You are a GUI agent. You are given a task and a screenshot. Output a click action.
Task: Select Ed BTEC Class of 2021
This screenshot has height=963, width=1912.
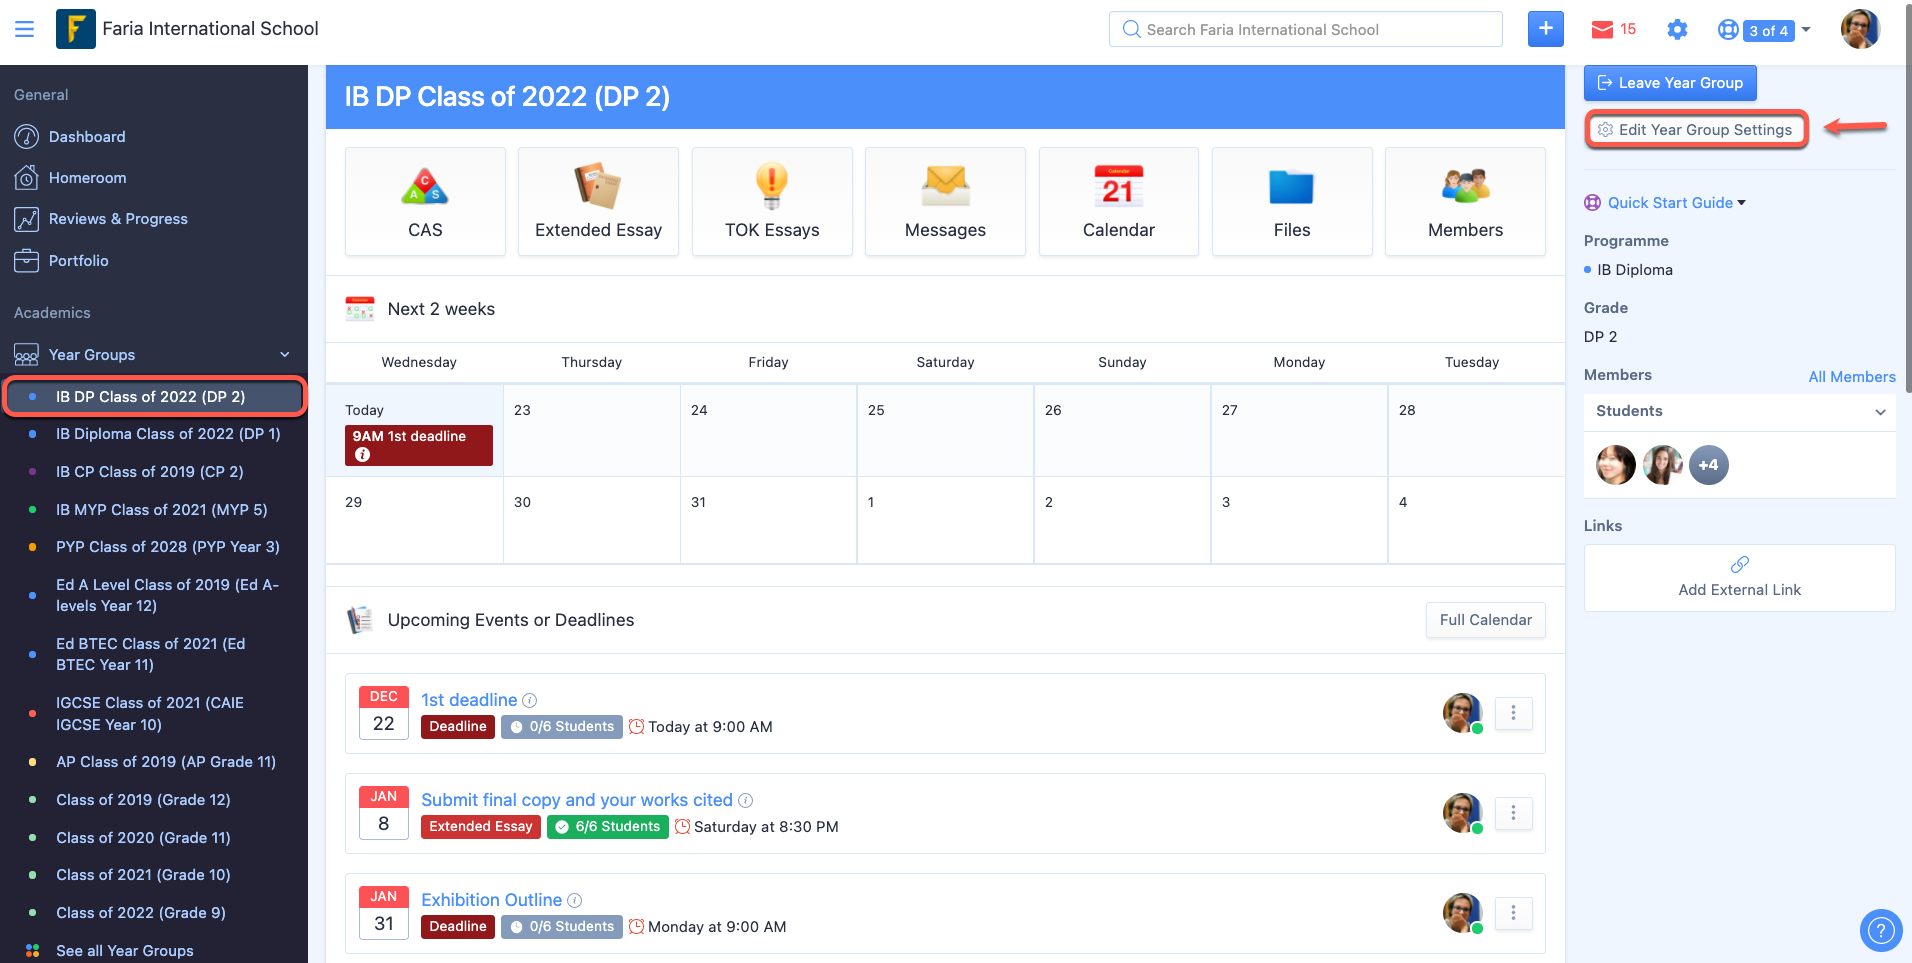(x=151, y=654)
